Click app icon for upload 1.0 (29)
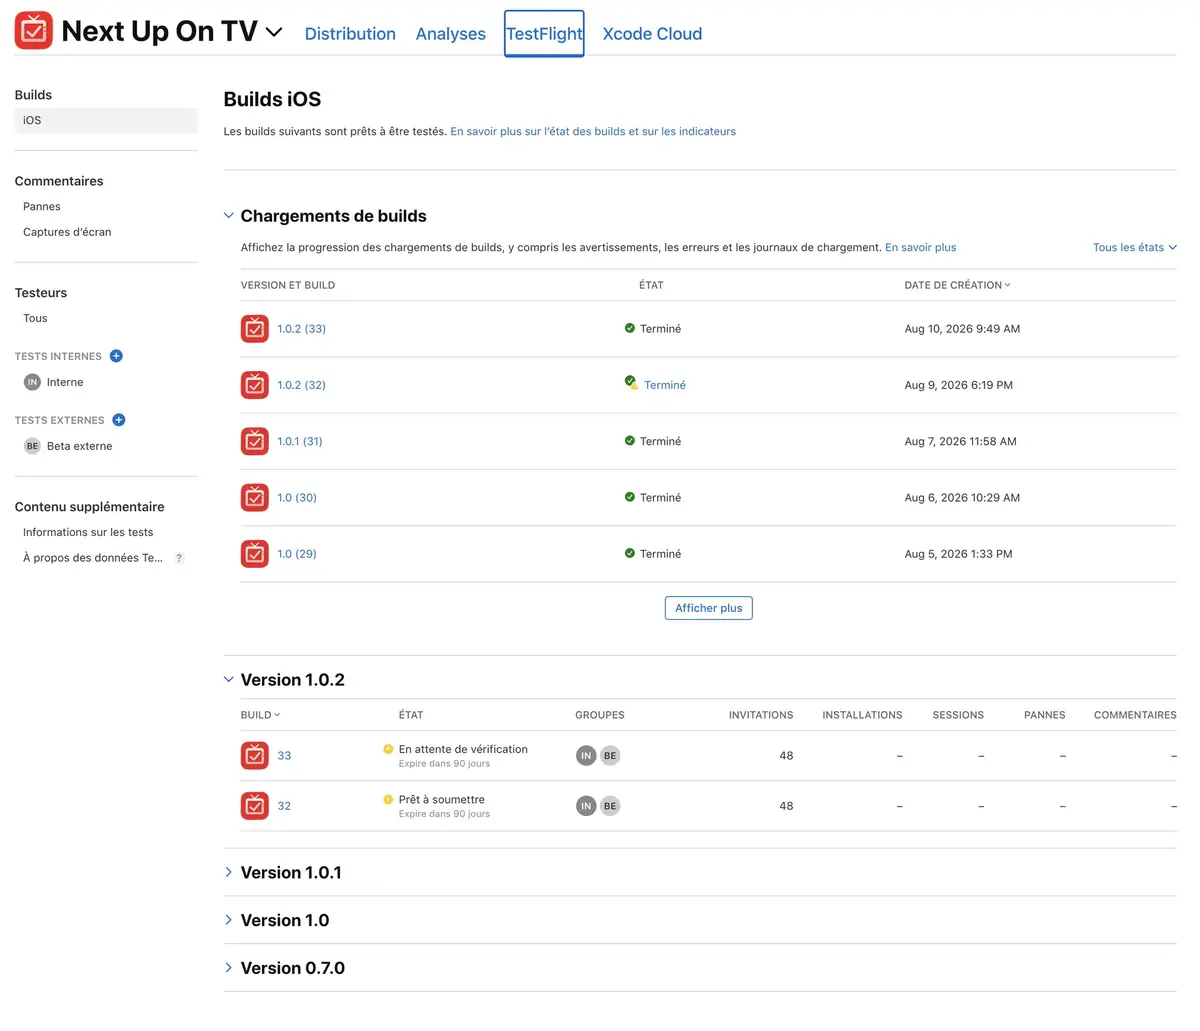This screenshot has width=1200, height=1031. (x=255, y=553)
